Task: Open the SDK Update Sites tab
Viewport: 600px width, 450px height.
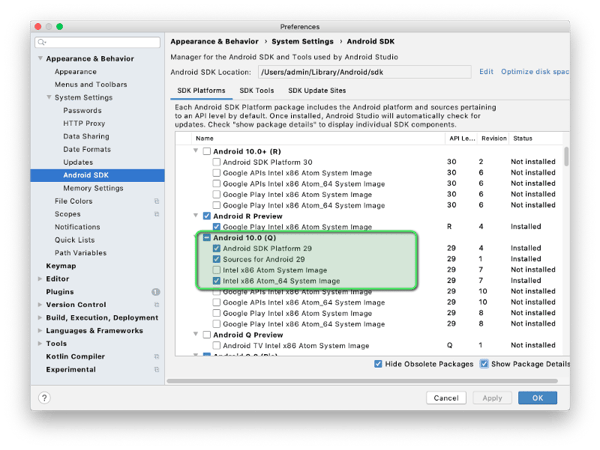Action: (317, 91)
